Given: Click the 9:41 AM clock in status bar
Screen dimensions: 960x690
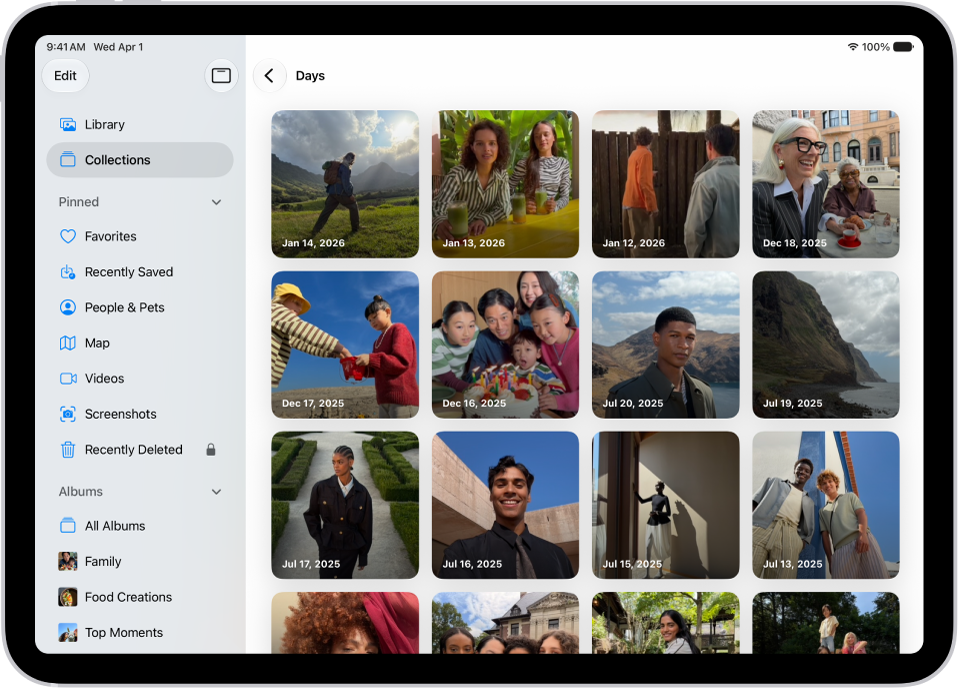Looking at the screenshot, I should click(x=66, y=47).
